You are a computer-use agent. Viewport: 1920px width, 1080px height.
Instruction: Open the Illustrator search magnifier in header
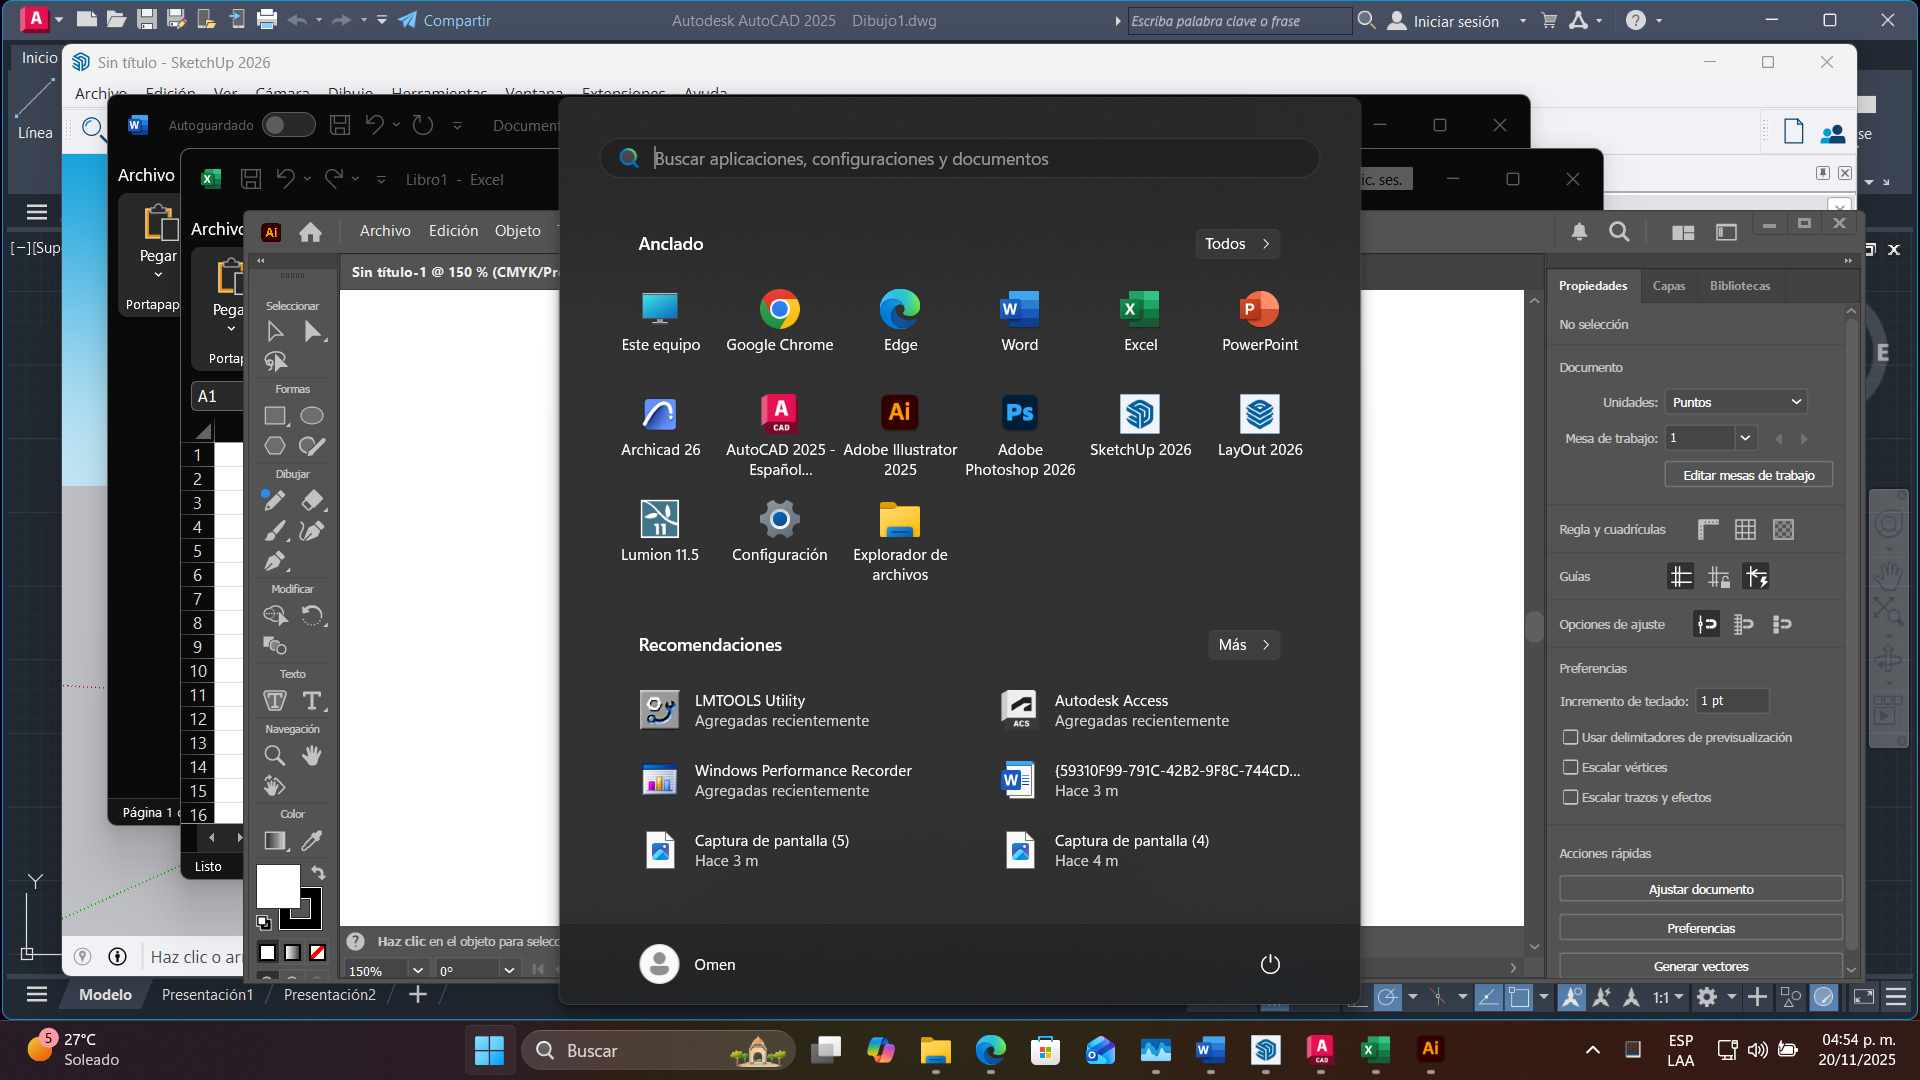1619,232
